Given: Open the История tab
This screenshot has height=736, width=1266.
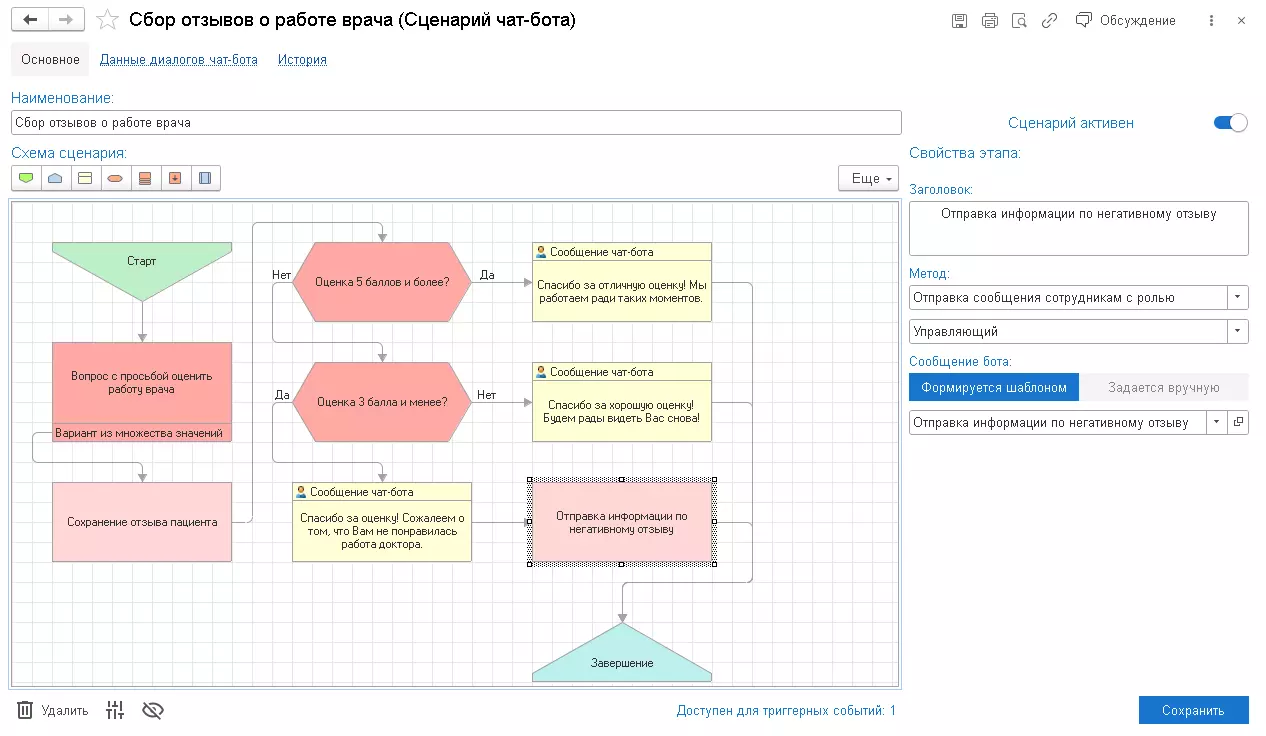Looking at the screenshot, I should tap(302, 60).
